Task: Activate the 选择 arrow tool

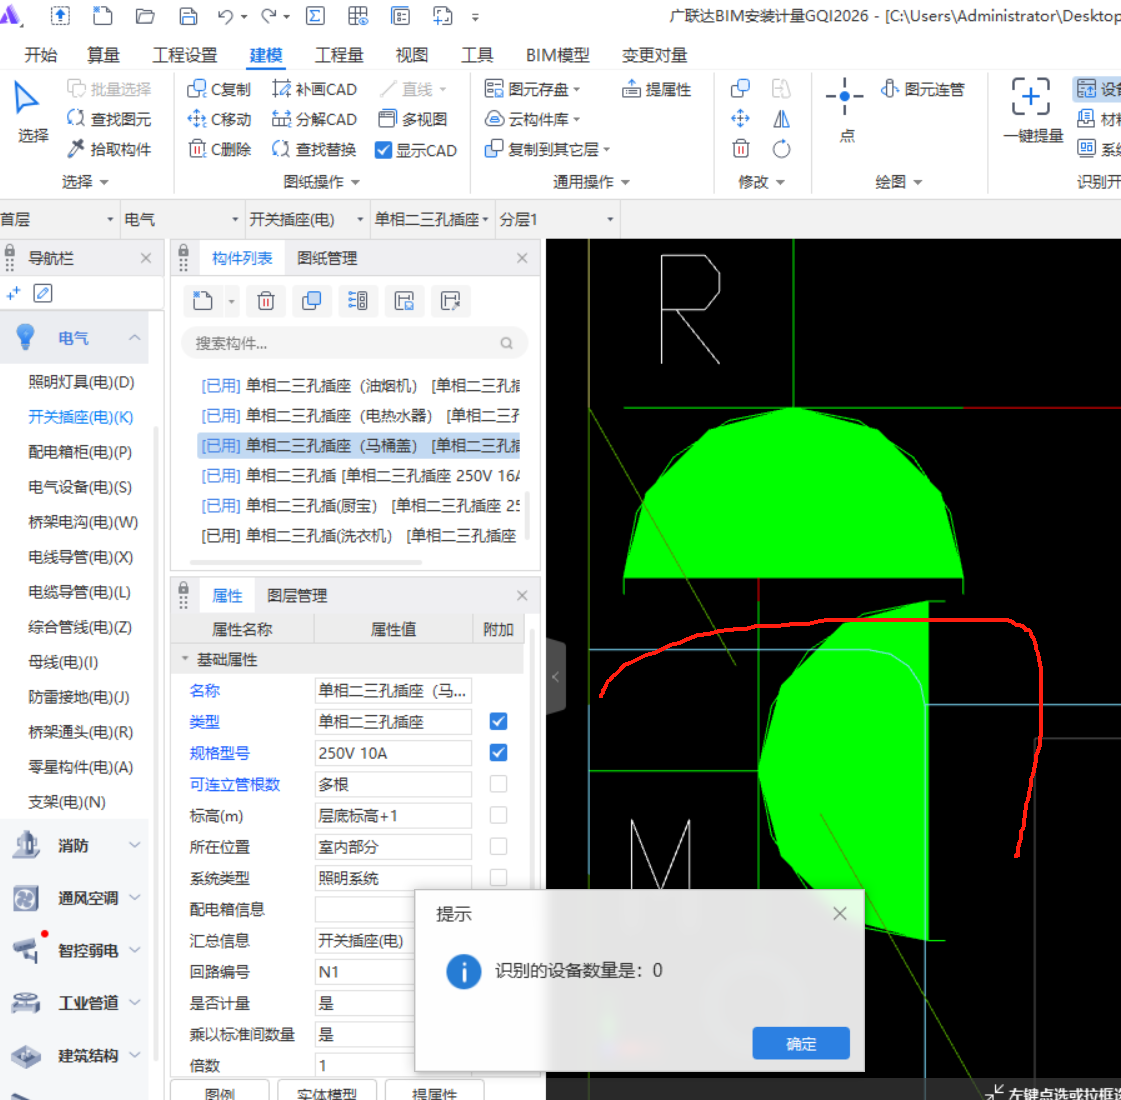Action: [32, 112]
